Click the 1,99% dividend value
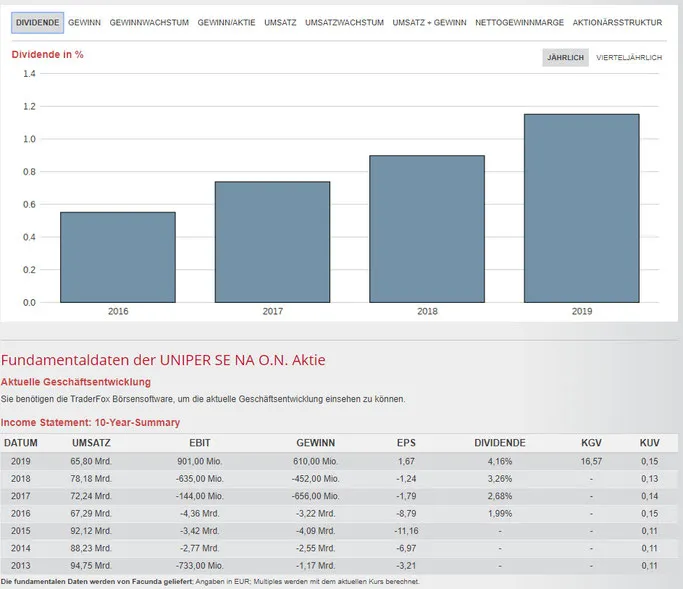683x589 pixels. 500,514
